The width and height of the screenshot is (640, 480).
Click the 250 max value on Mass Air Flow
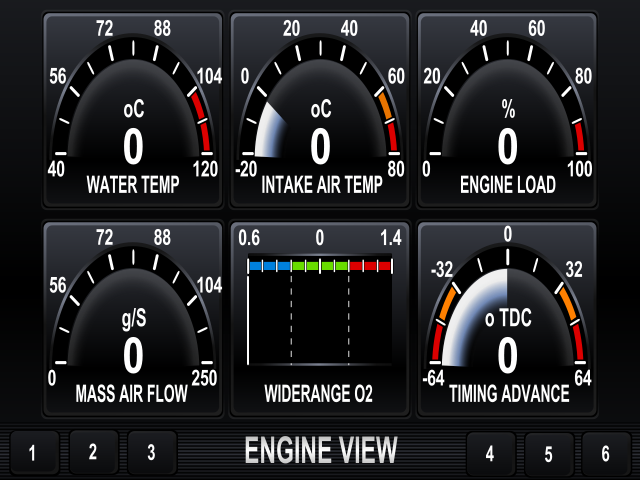pyautogui.click(x=204, y=378)
